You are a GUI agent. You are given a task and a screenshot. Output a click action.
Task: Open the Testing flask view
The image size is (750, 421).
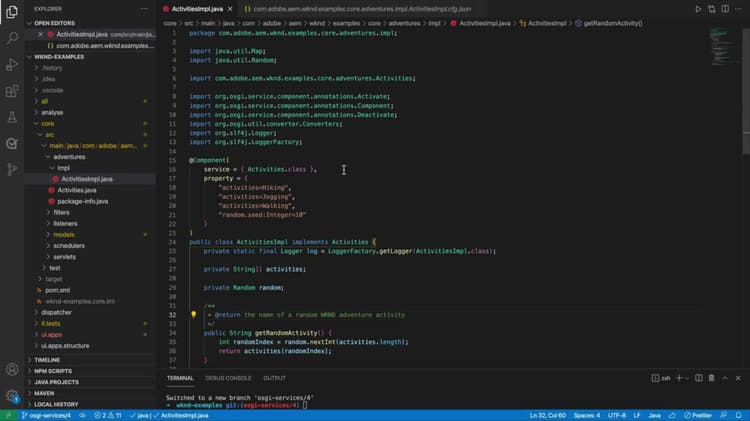coord(12,117)
